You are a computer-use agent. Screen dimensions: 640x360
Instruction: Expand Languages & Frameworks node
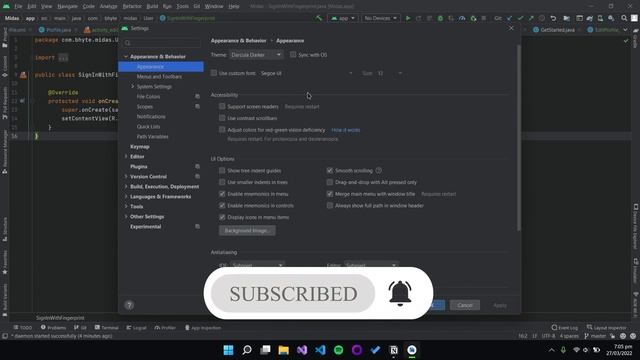(126, 196)
